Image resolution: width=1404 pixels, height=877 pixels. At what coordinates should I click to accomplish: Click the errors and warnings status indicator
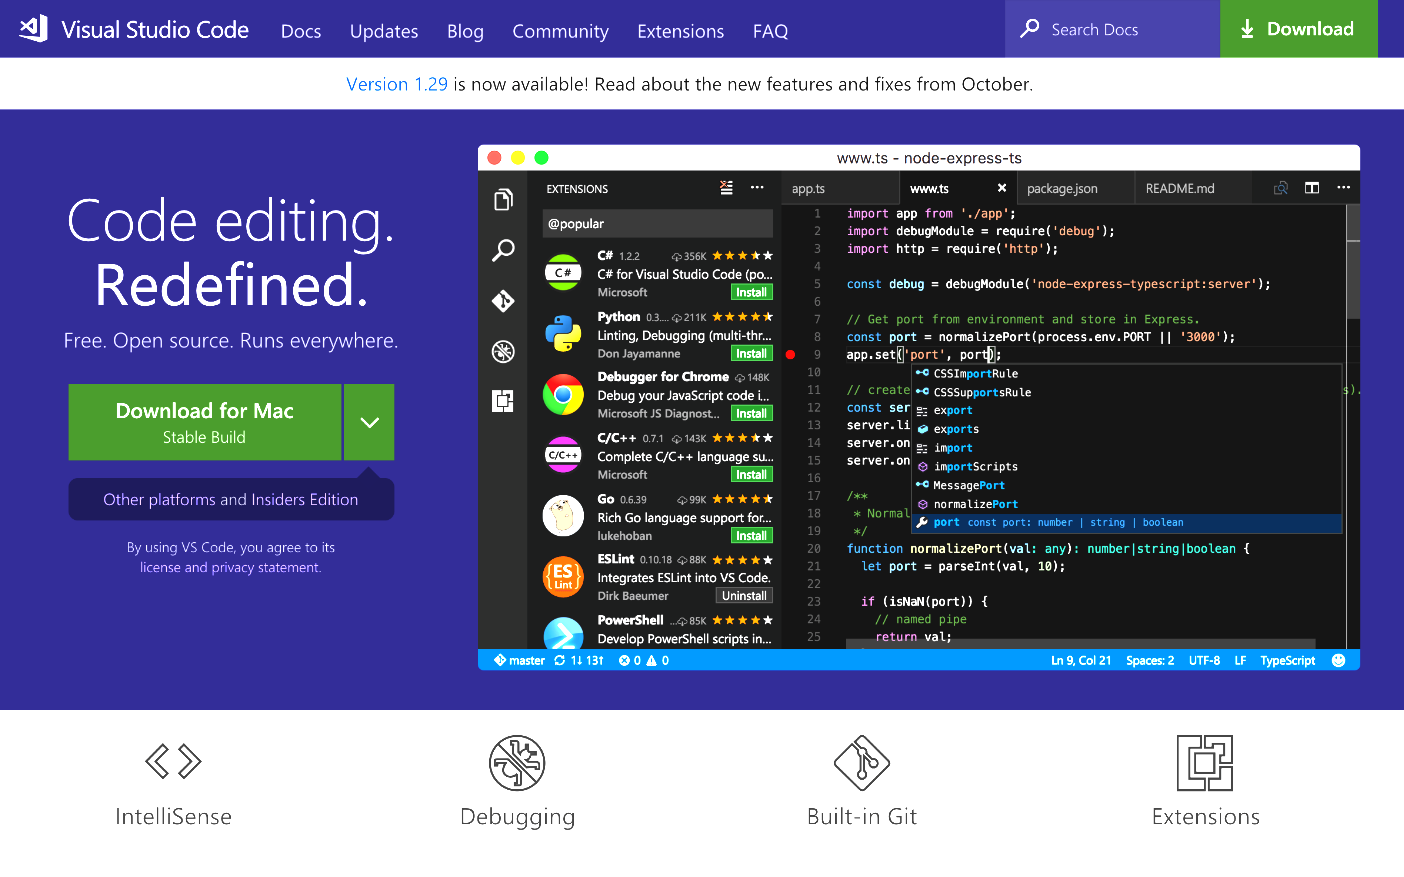coord(644,661)
